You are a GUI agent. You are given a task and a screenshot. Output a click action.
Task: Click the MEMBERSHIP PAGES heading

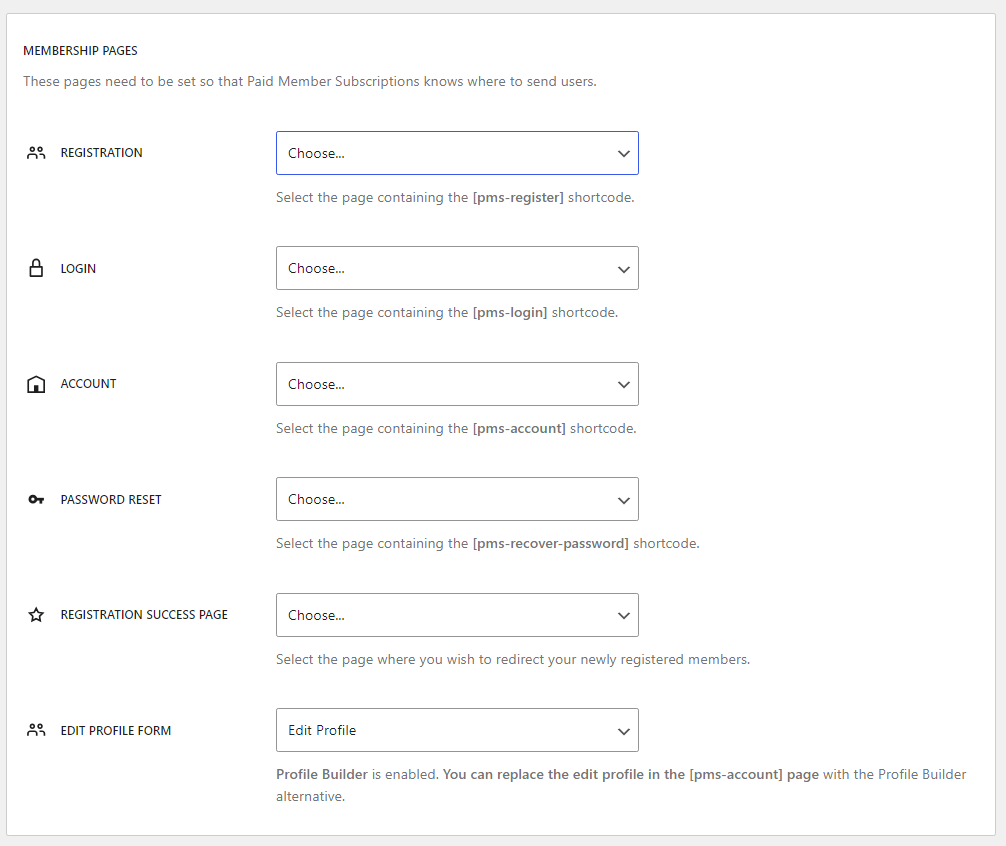80,51
